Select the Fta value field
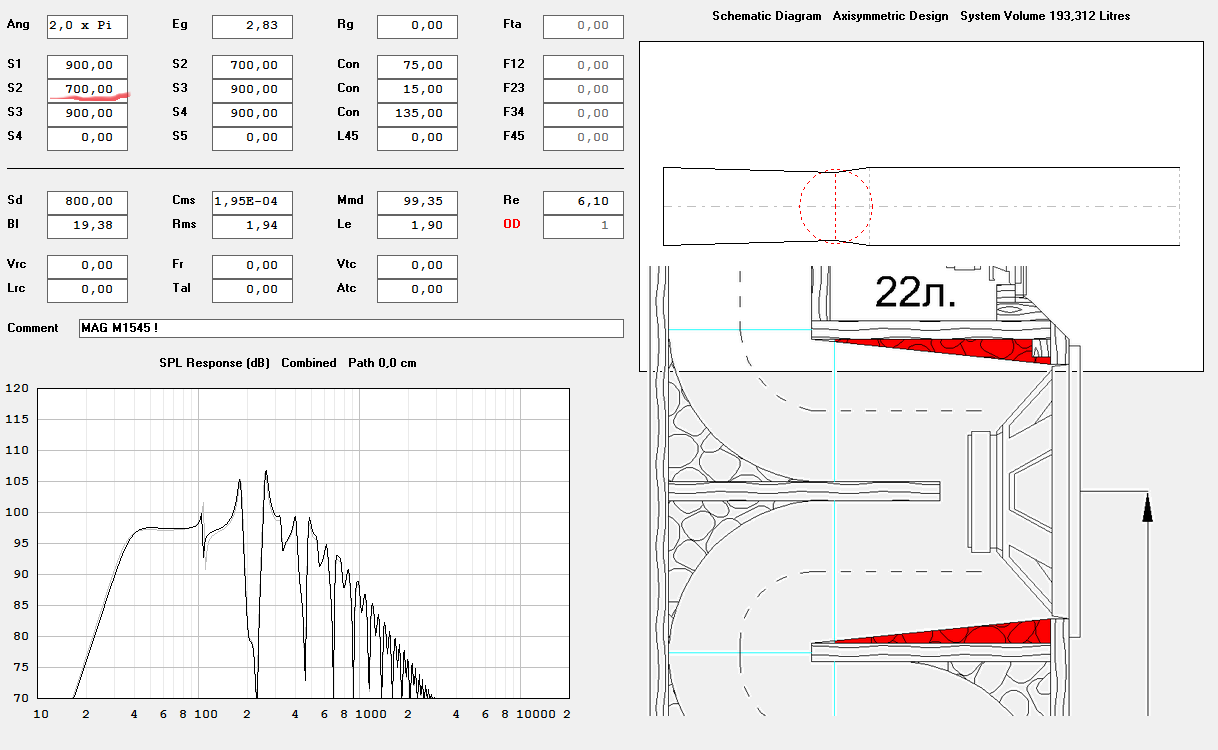Viewport: 1218px width, 750px height. pos(583,27)
